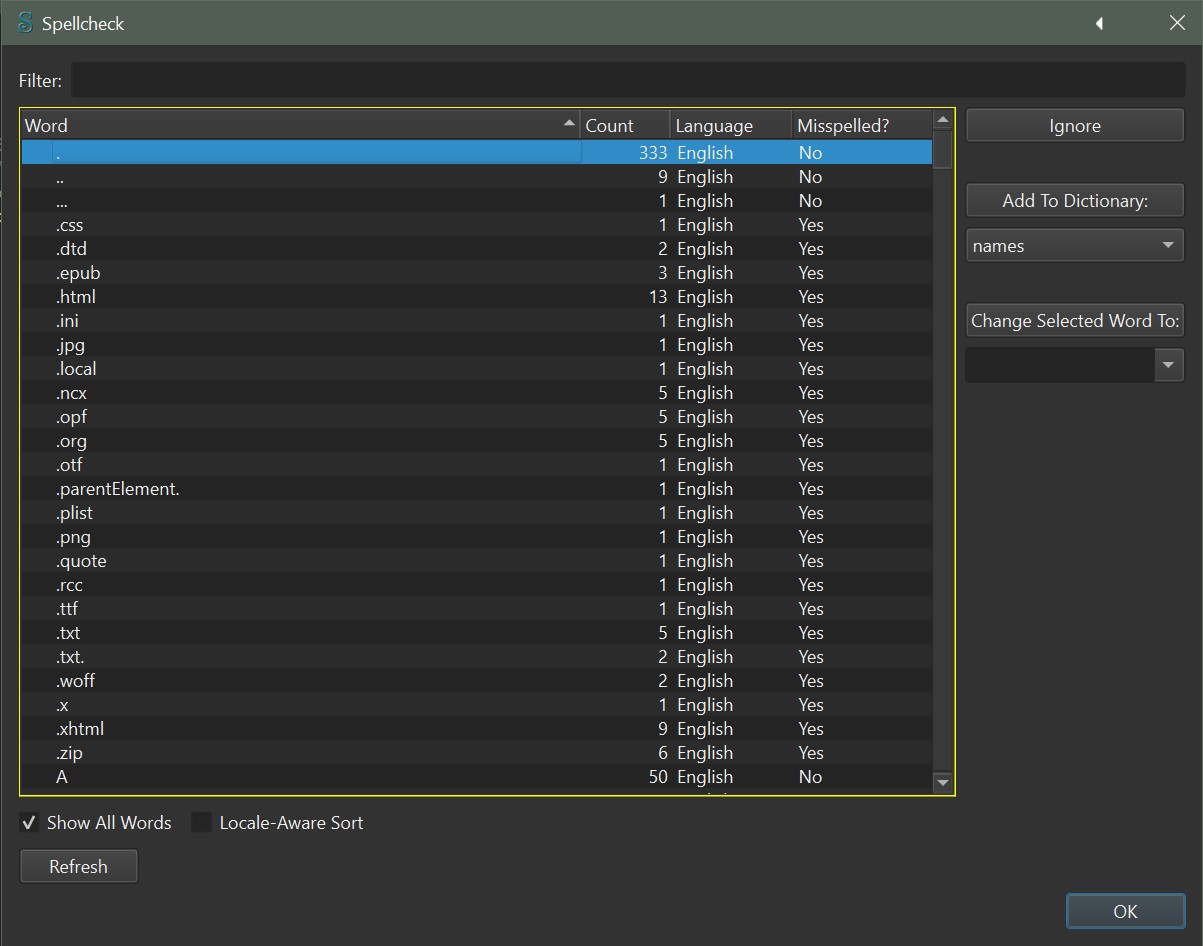Screen dimensions: 1203x946
Task: Select the '.png' word row
Action: [x=477, y=537]
